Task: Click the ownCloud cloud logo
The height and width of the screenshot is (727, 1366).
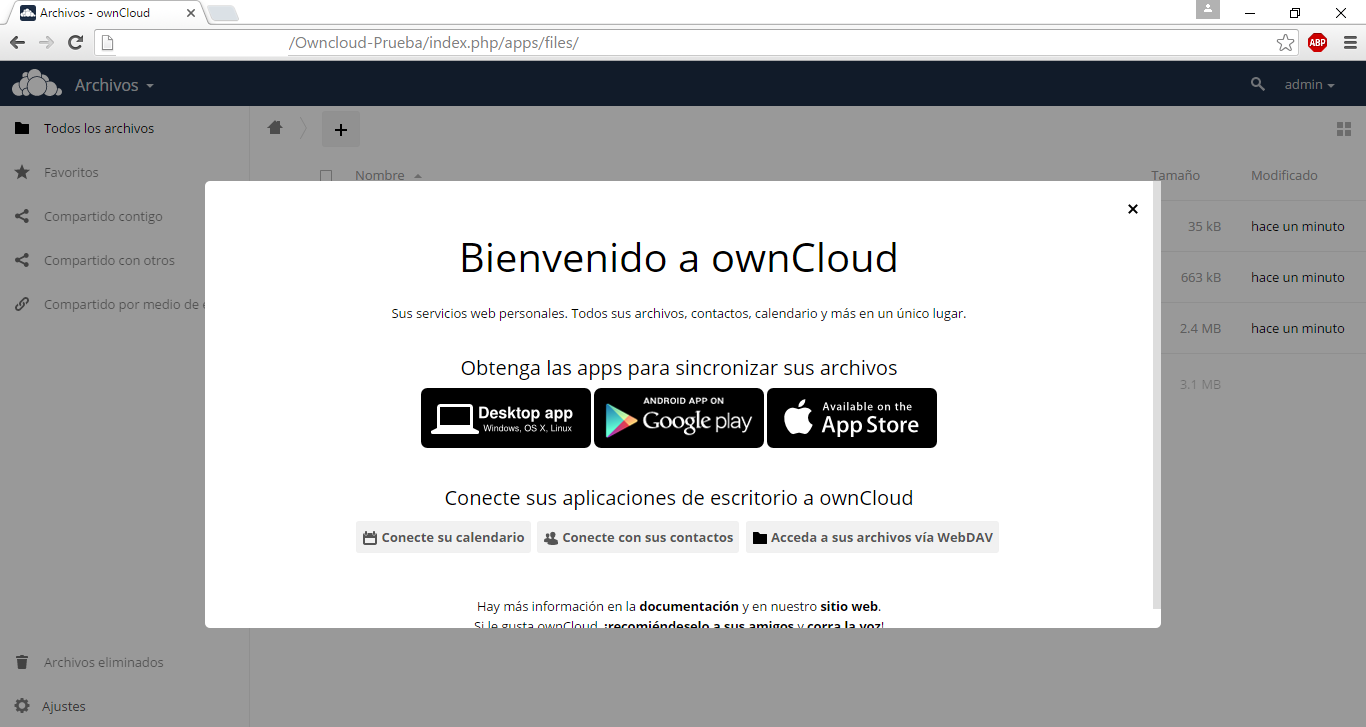Action: 37,85
